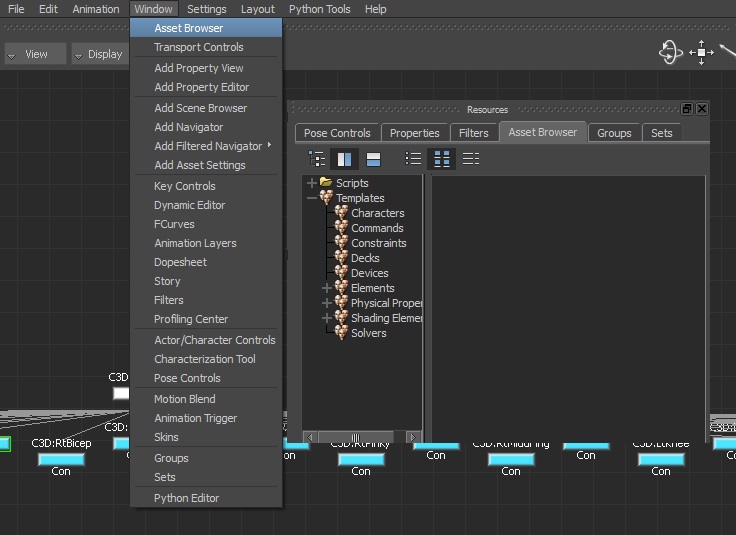Switch to the Pose Controls tab

coord(337,133)
